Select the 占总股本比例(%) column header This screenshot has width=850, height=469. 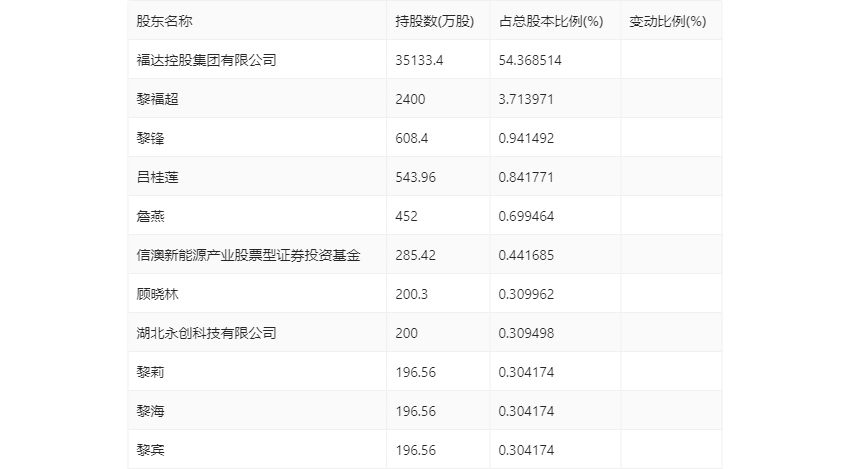click(x=551, y=21)
